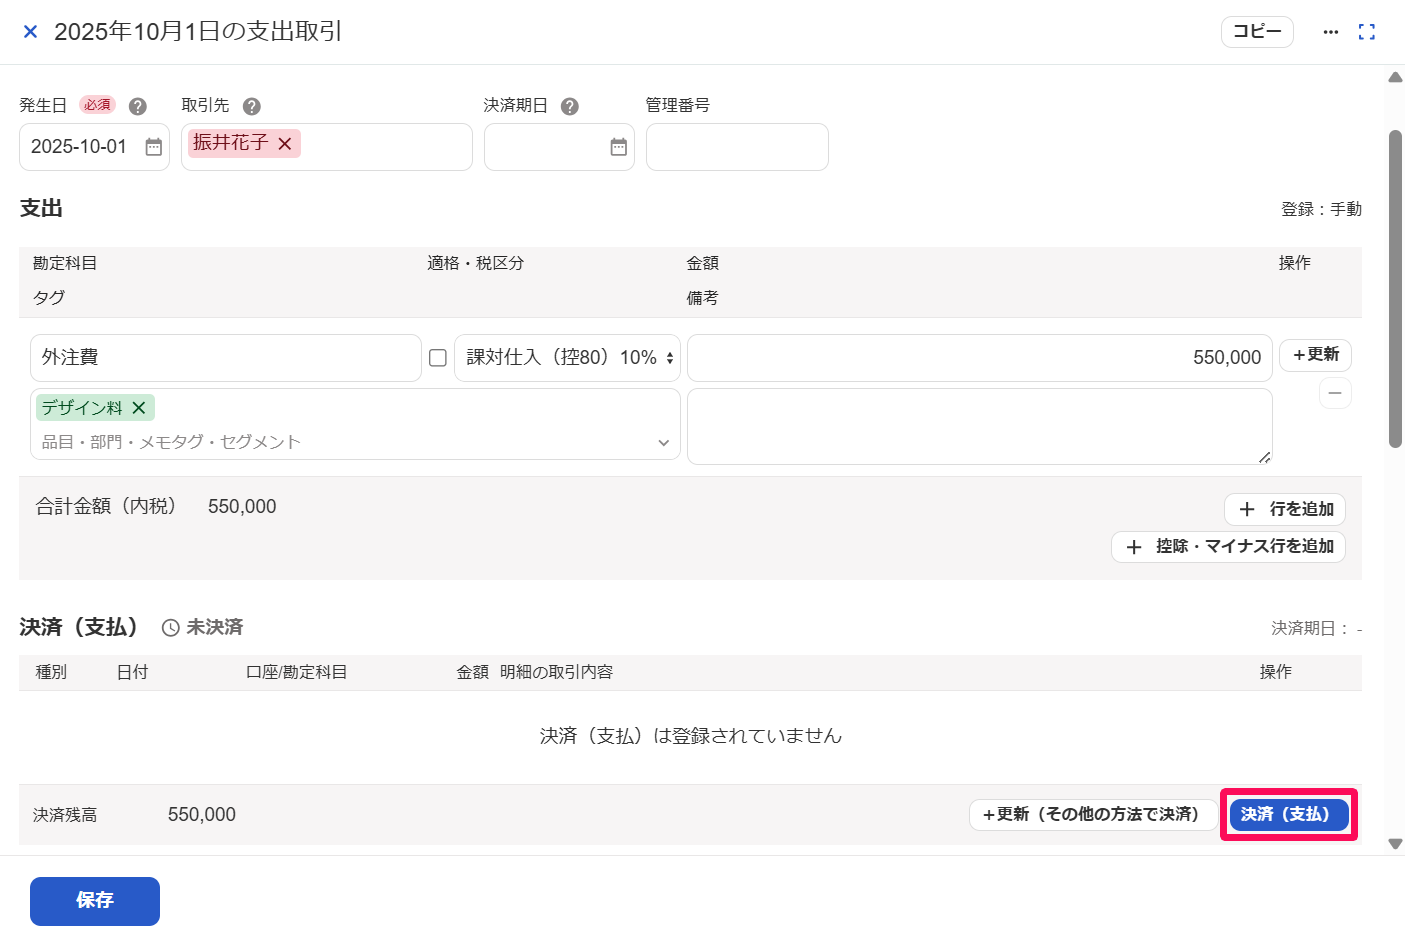Click the 行を追加 button
This screenshot has width=1405, height=950.
(1285, 509)
